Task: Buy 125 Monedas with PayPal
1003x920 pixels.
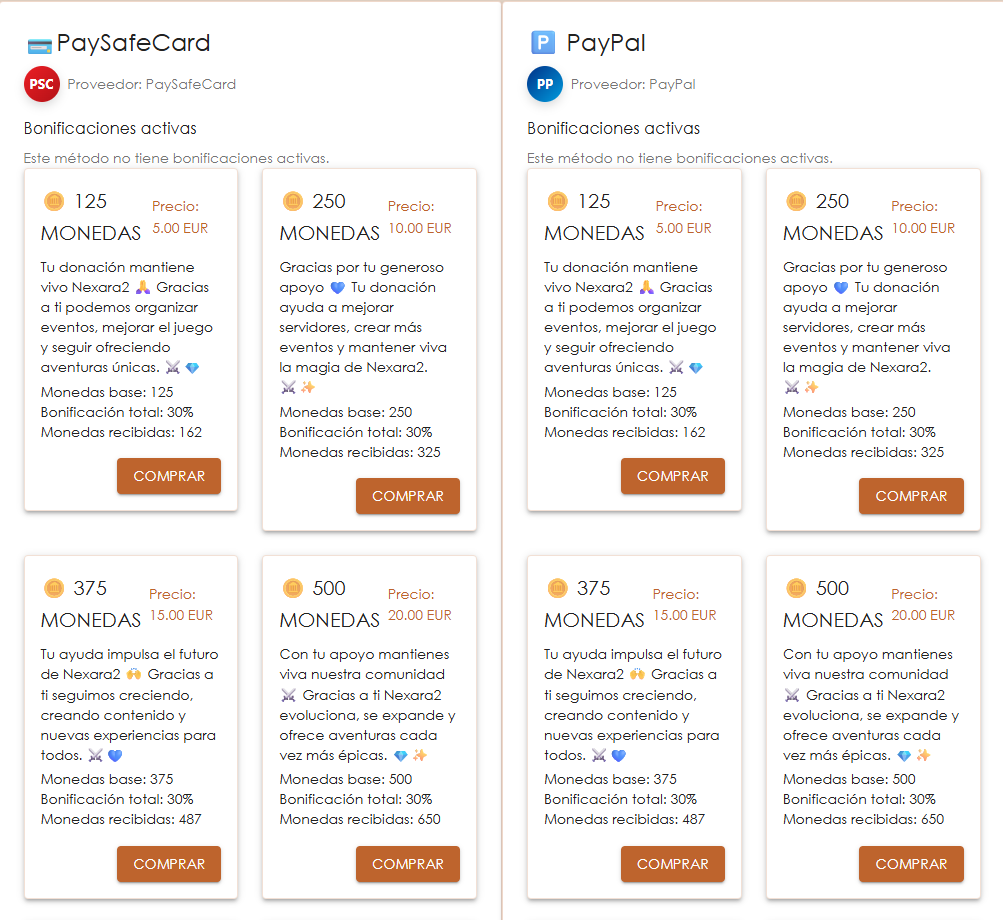Action: coord(672,476)
